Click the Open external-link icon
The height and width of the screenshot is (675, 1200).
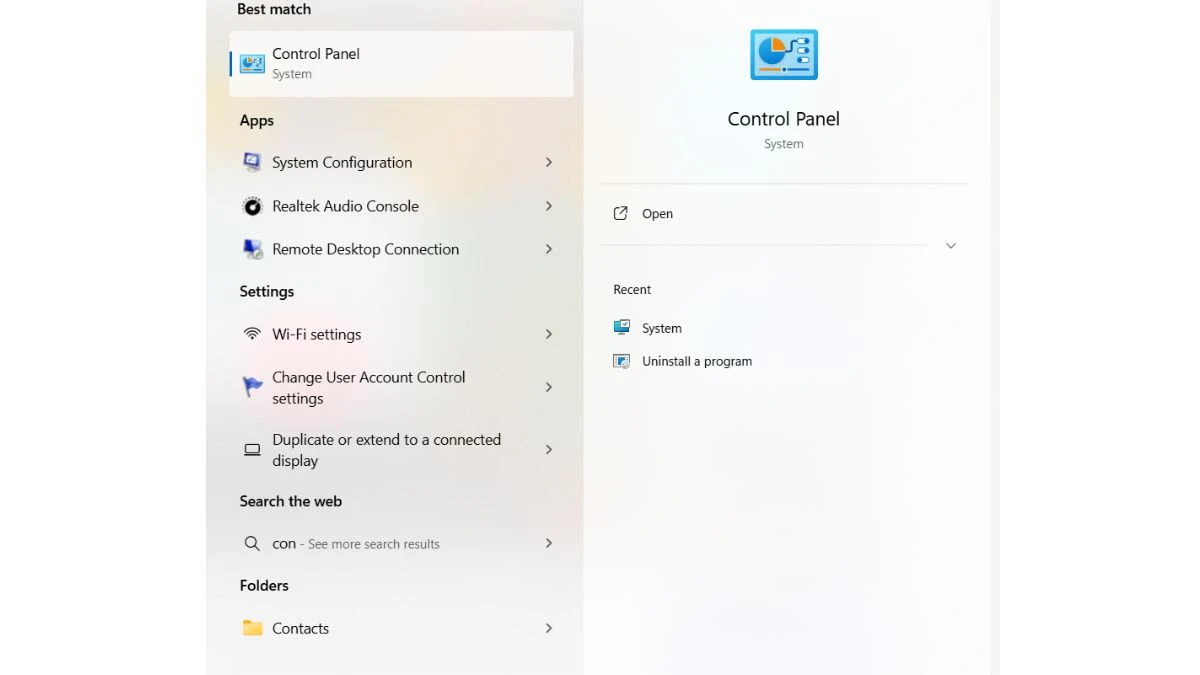click(620, 213)
